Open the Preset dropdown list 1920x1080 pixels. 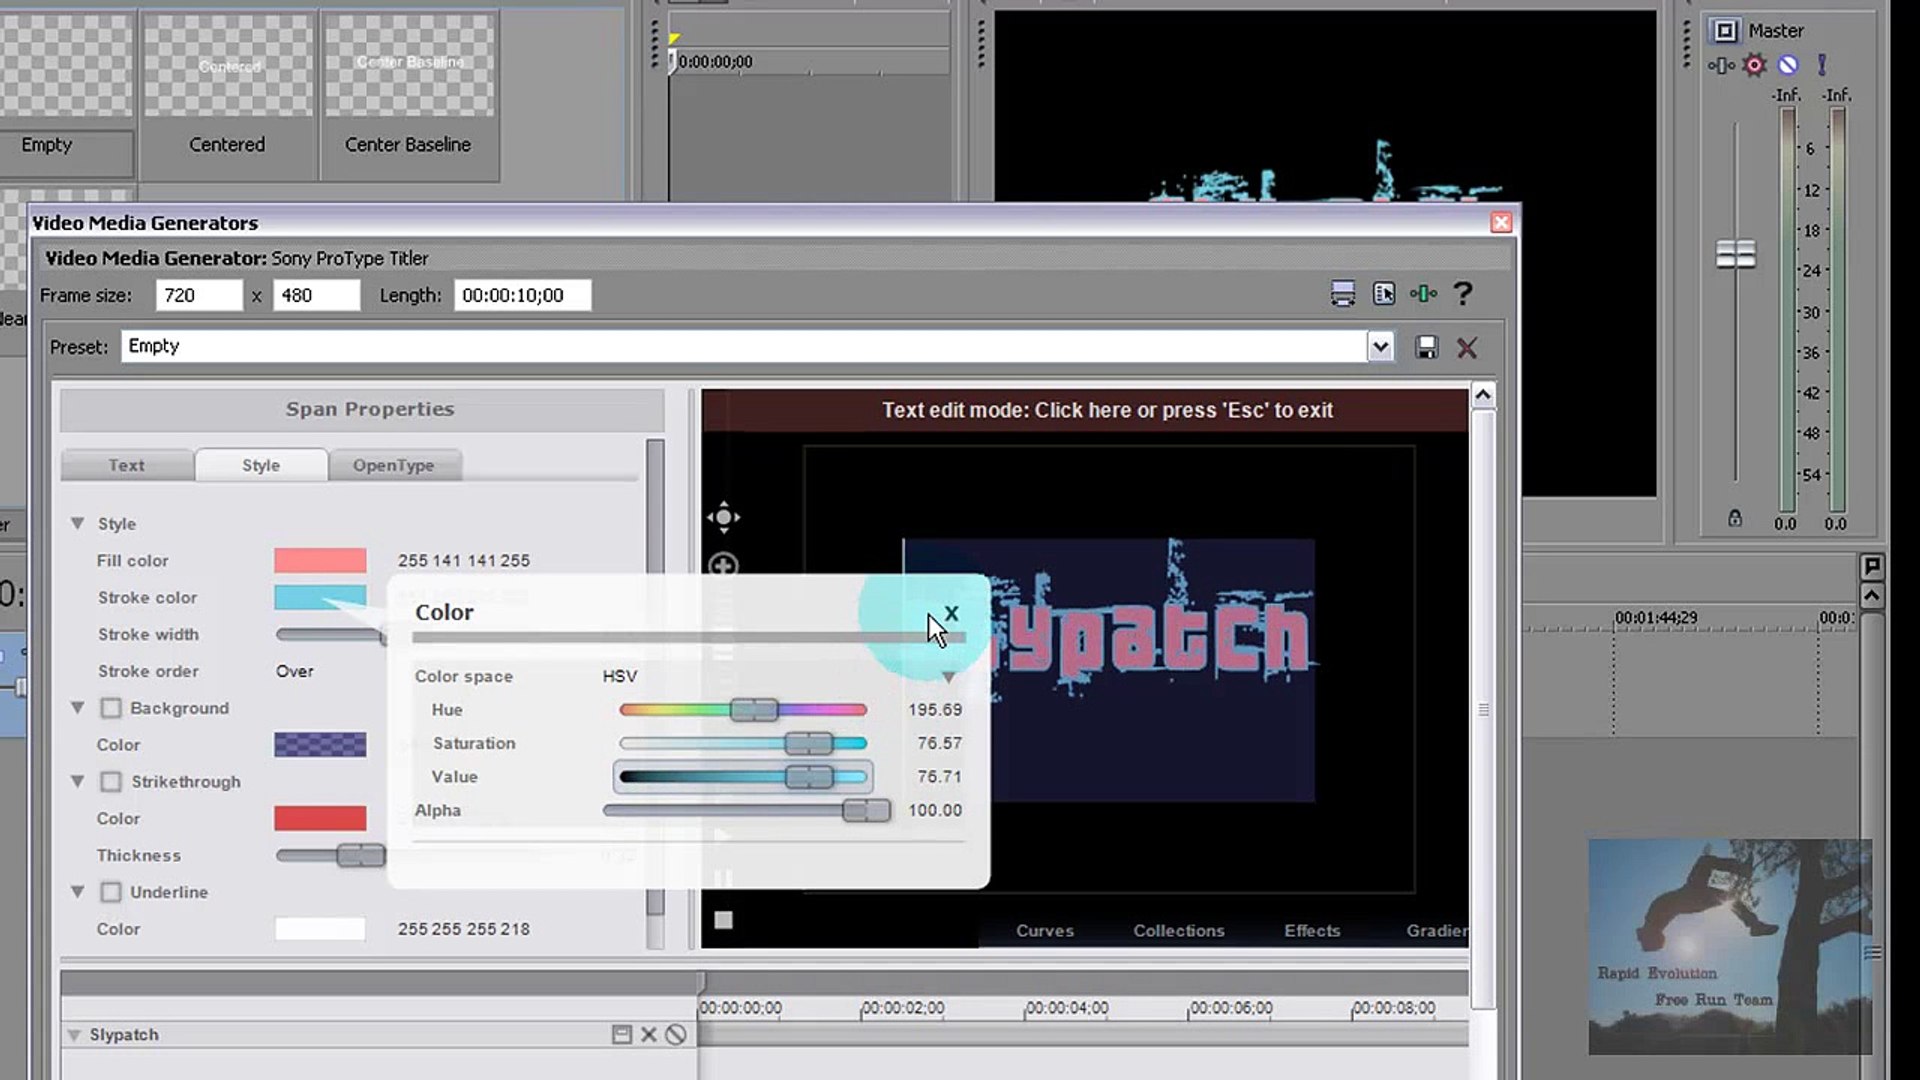point(1380,347)
